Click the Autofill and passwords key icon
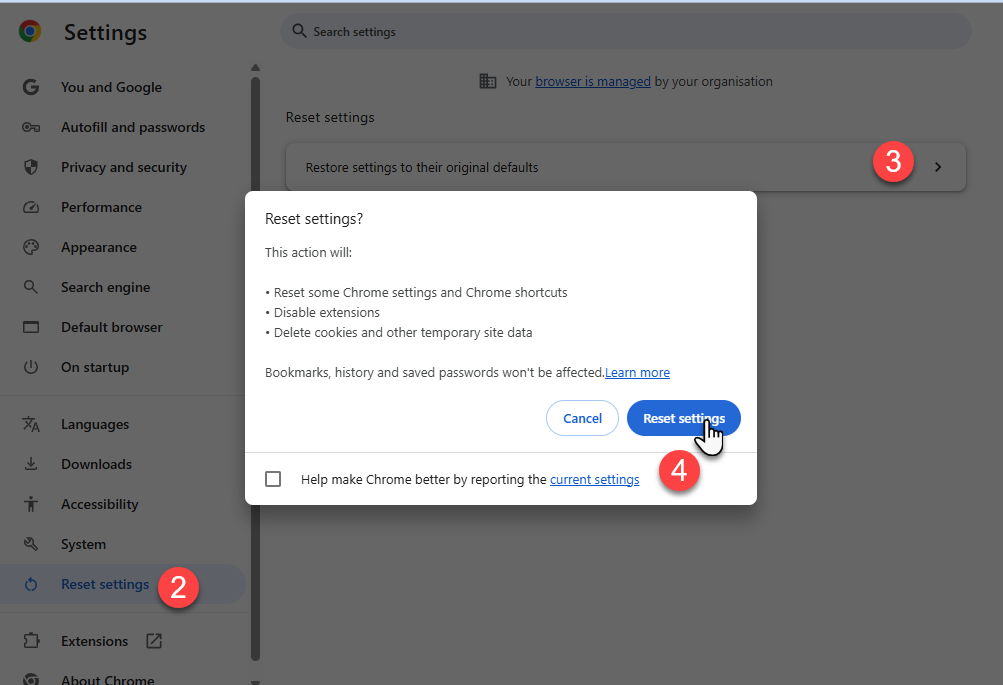This screenshot has height=685, width=1003. (x=31, y=127)
